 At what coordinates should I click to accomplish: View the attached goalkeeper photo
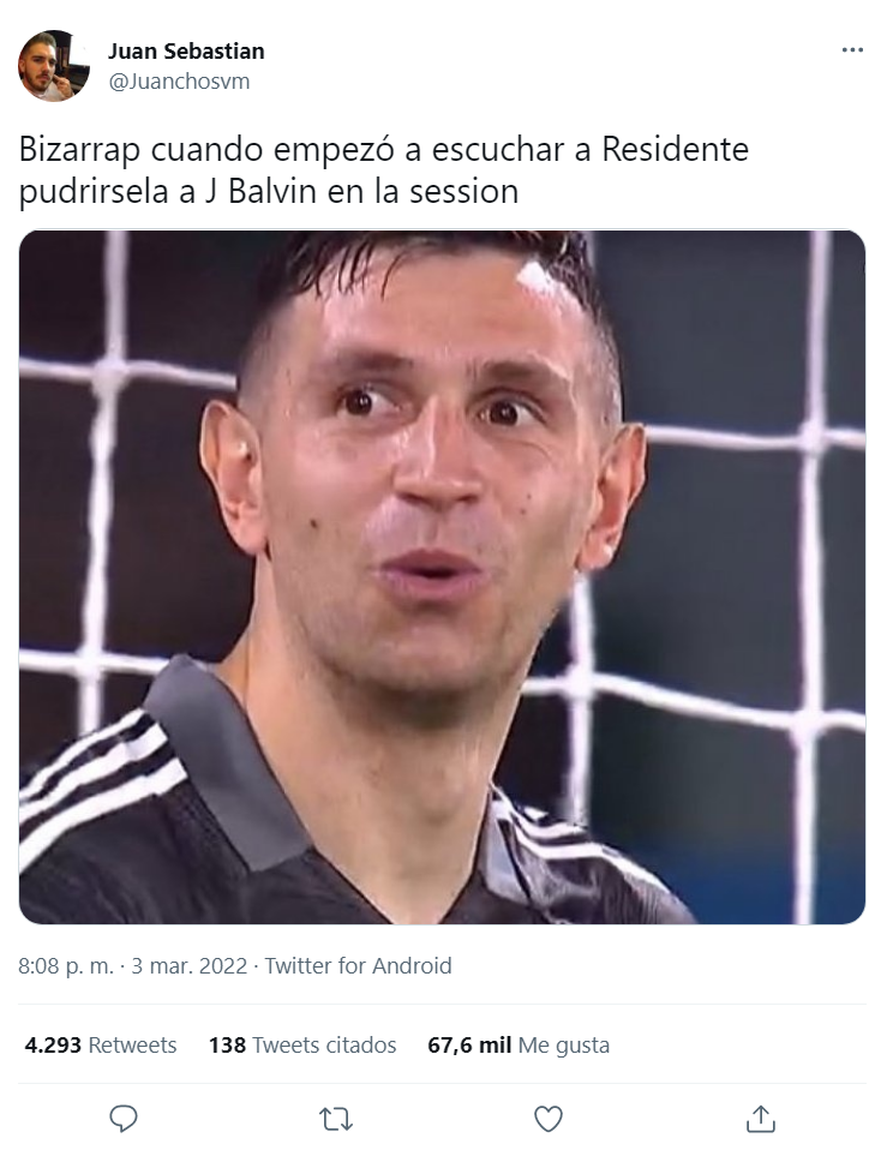click(x=442, y=577)
